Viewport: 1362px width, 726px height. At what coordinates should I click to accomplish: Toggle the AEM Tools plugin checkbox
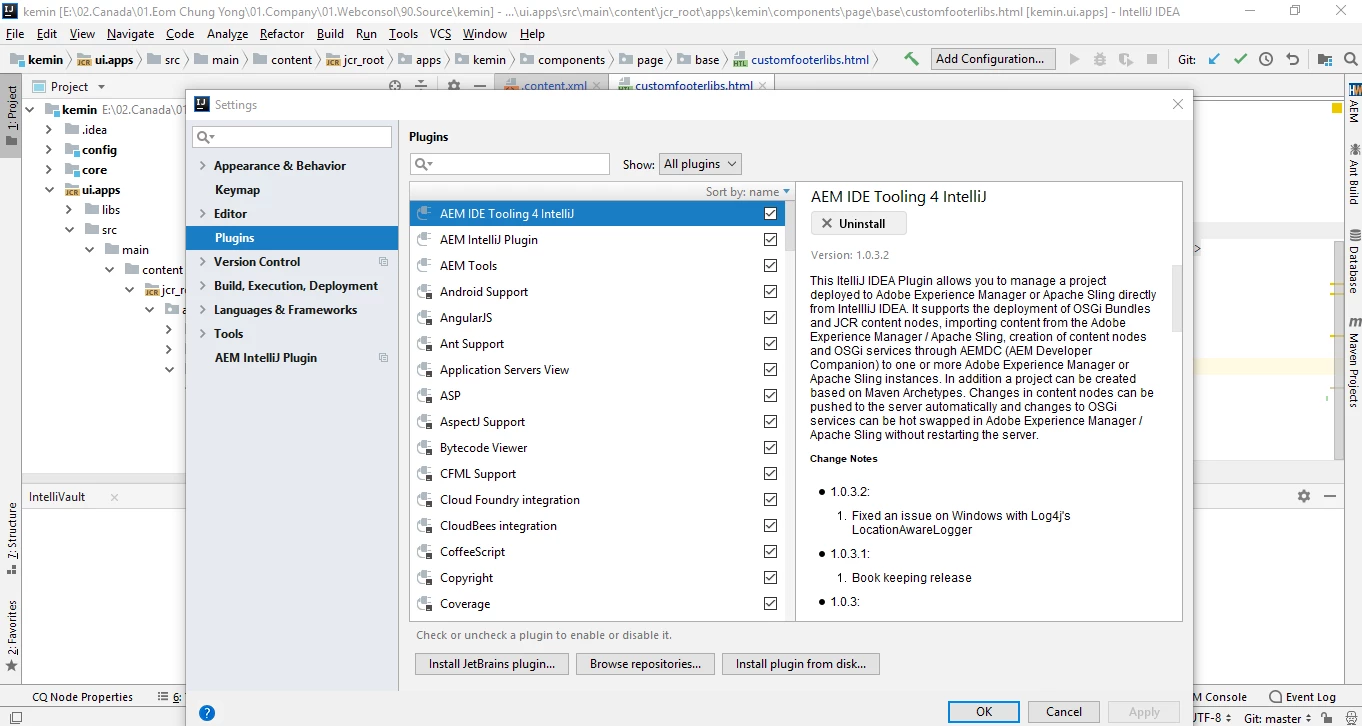[x=770, y=266]
